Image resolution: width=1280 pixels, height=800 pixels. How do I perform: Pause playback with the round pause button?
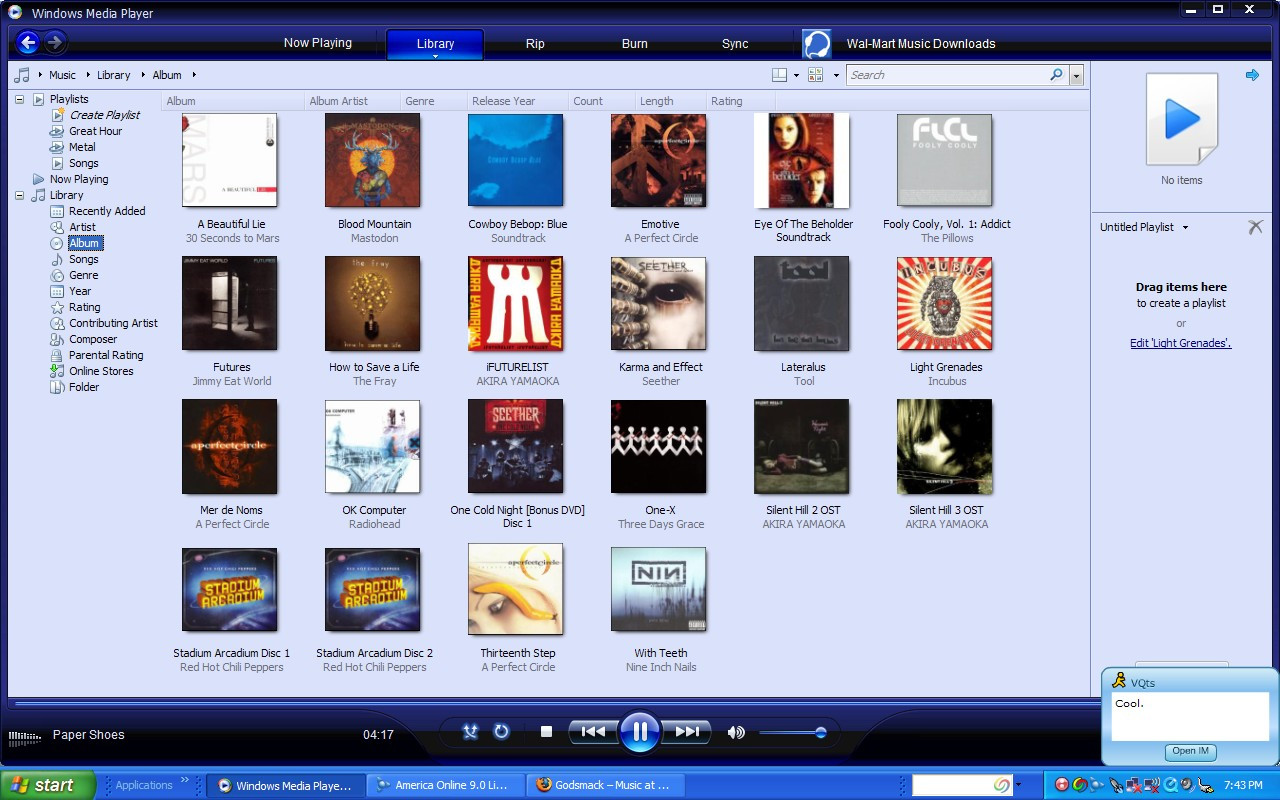tap(640, 732)
